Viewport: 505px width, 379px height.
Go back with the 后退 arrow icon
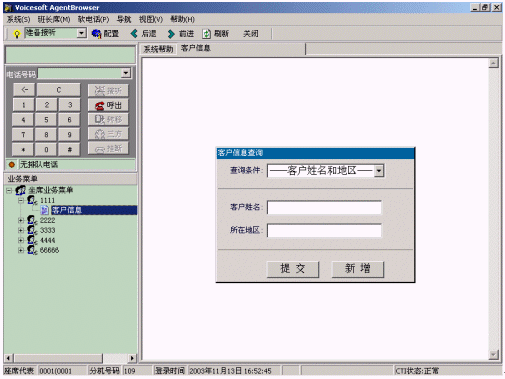[134, 34]
